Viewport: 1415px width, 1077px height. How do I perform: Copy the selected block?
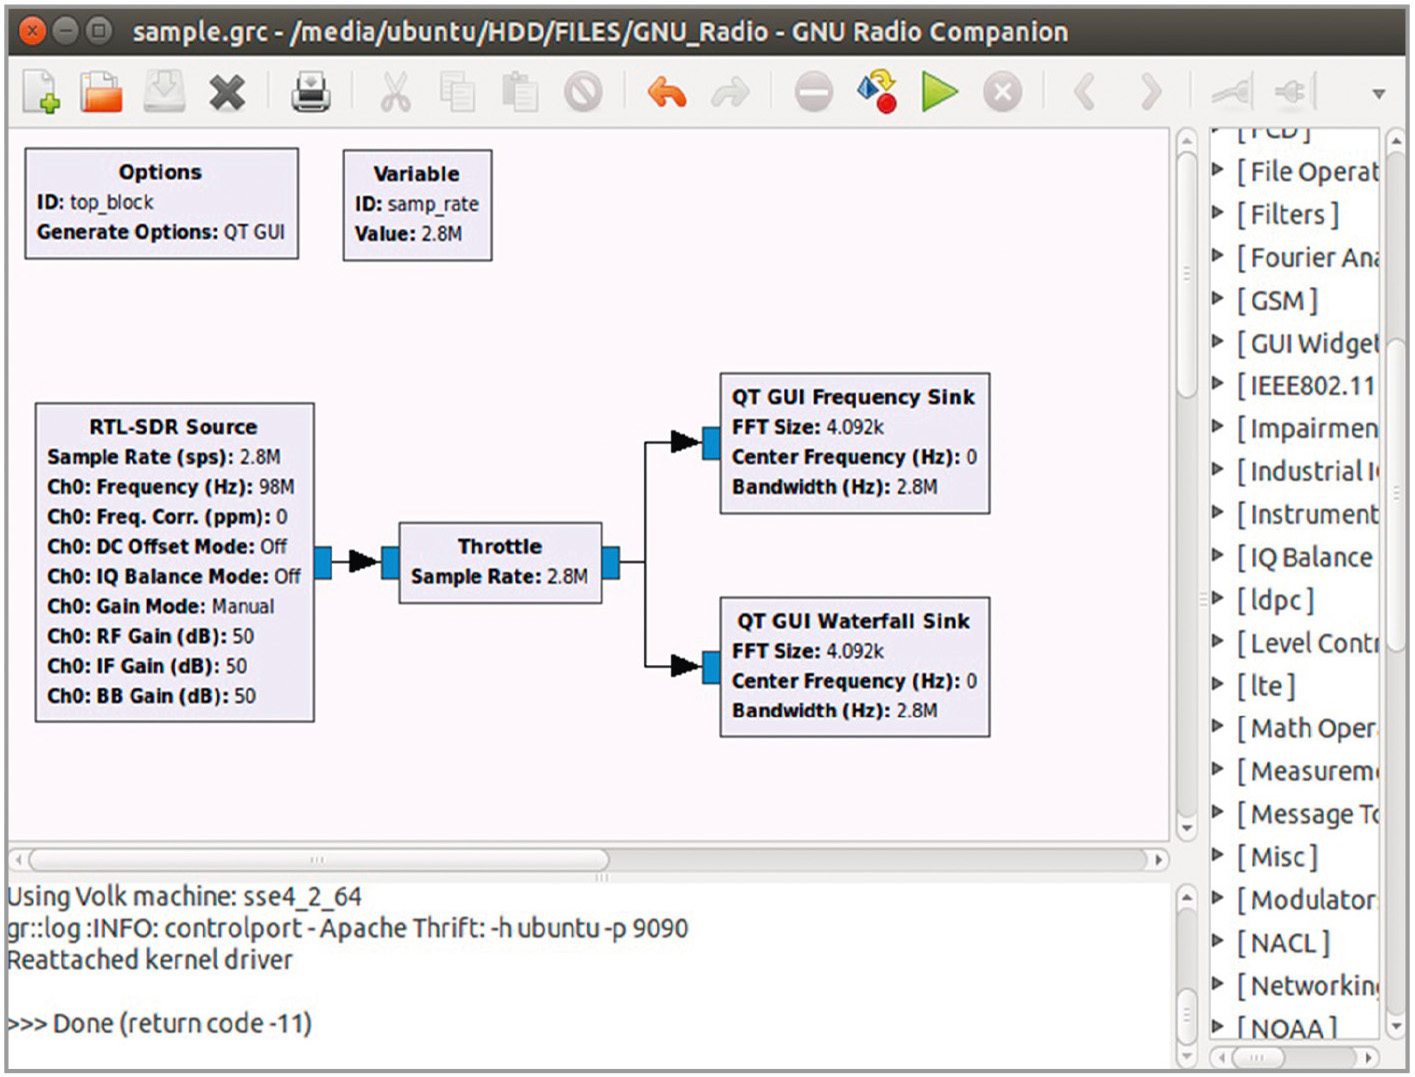pyautogui.click(x=457, y=93)
